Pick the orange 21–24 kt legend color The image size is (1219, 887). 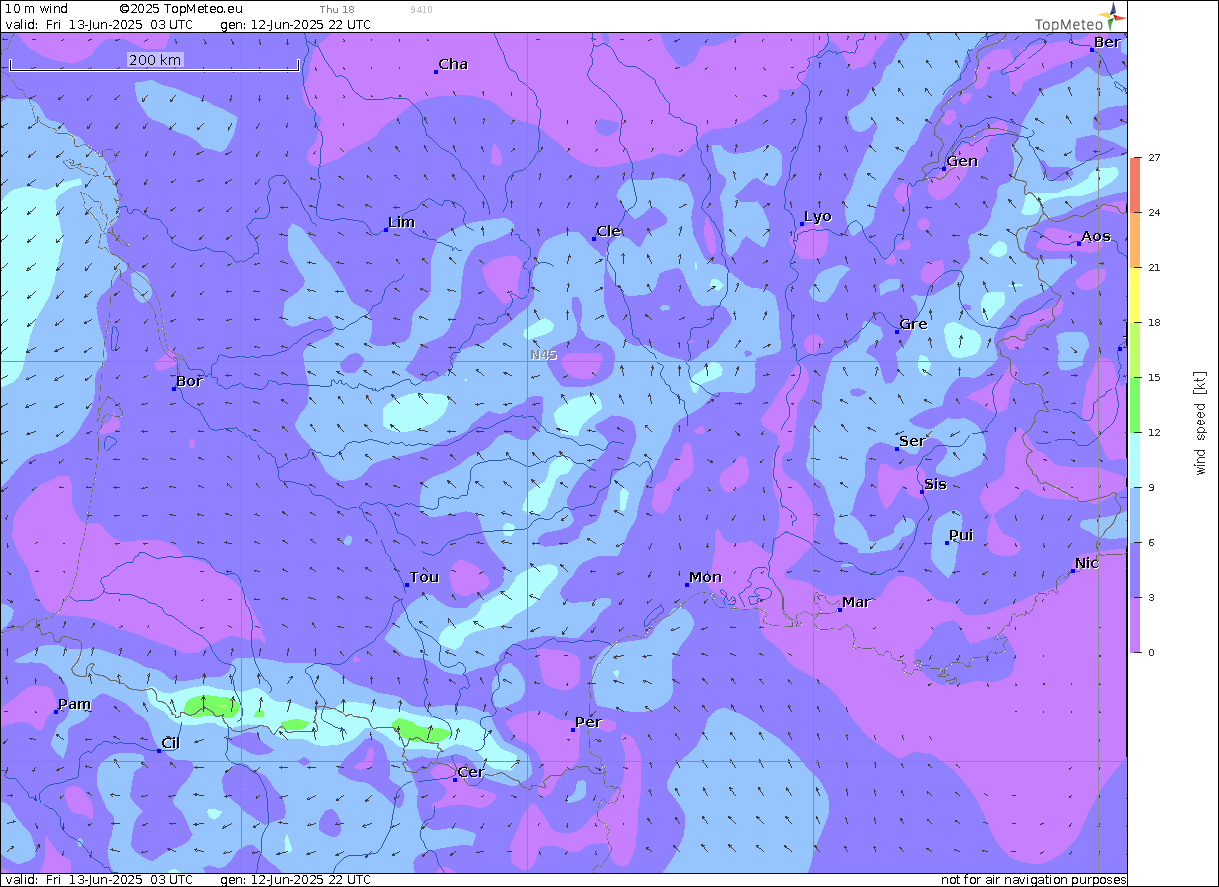tap(1135, 240)
